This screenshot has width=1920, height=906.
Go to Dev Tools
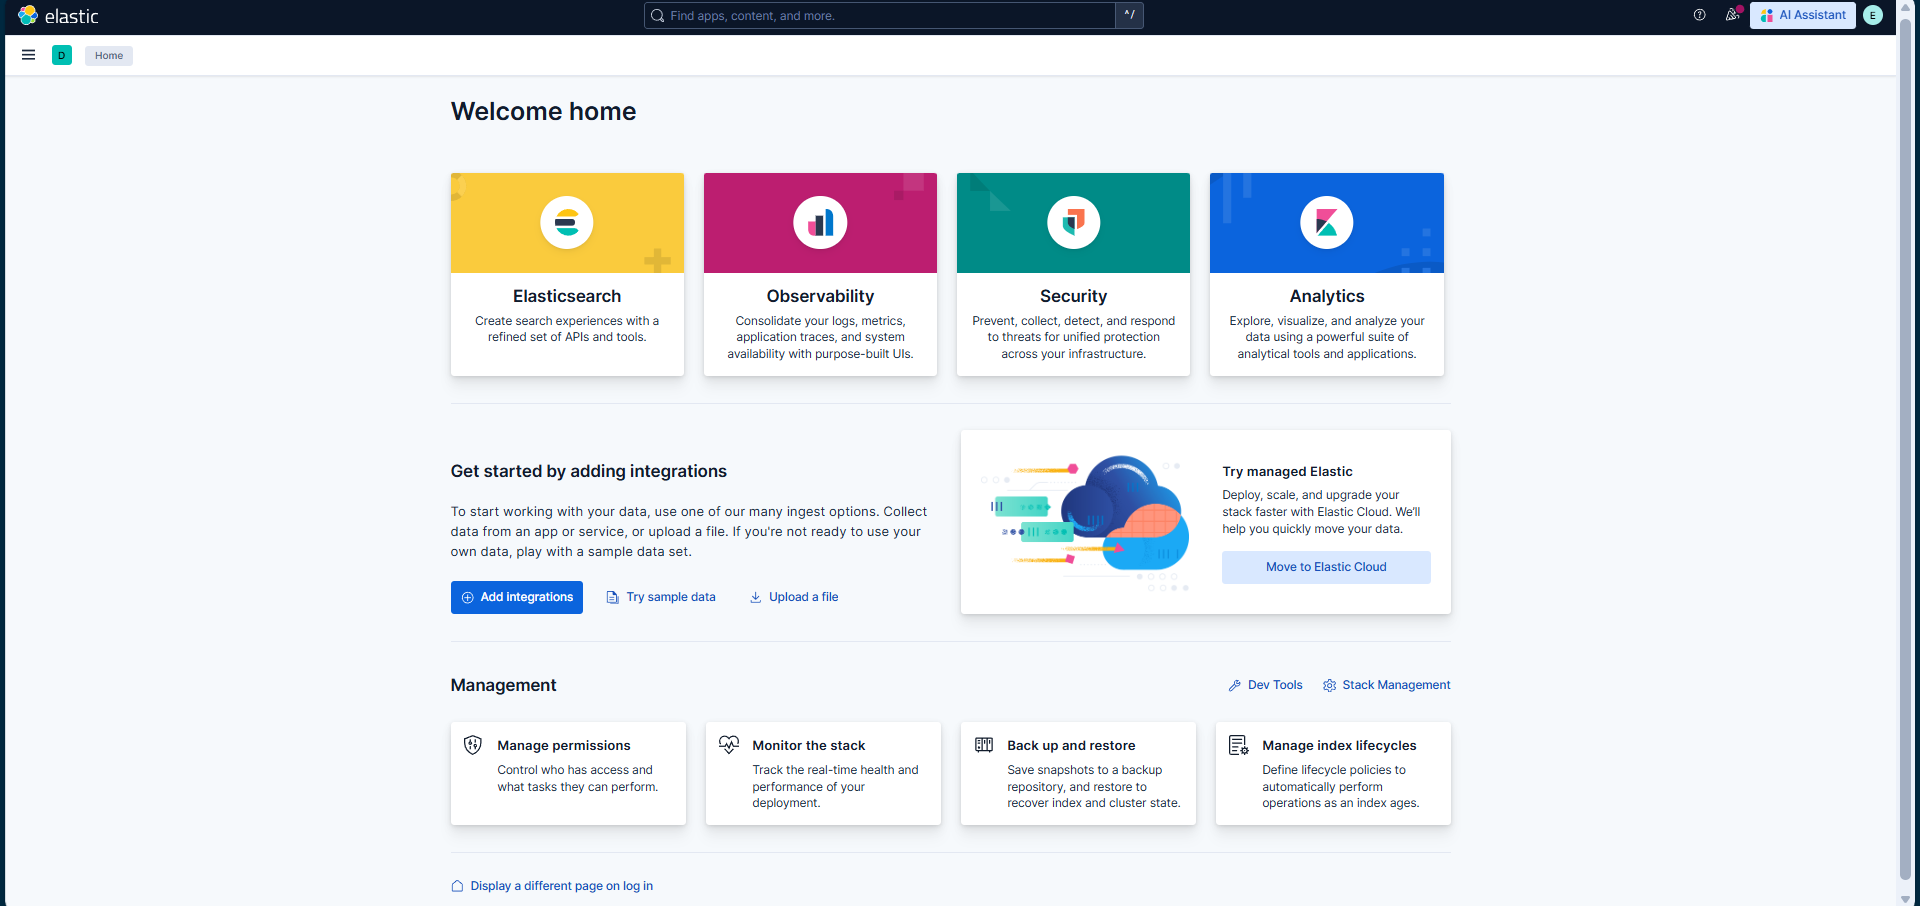(1266, 685)
